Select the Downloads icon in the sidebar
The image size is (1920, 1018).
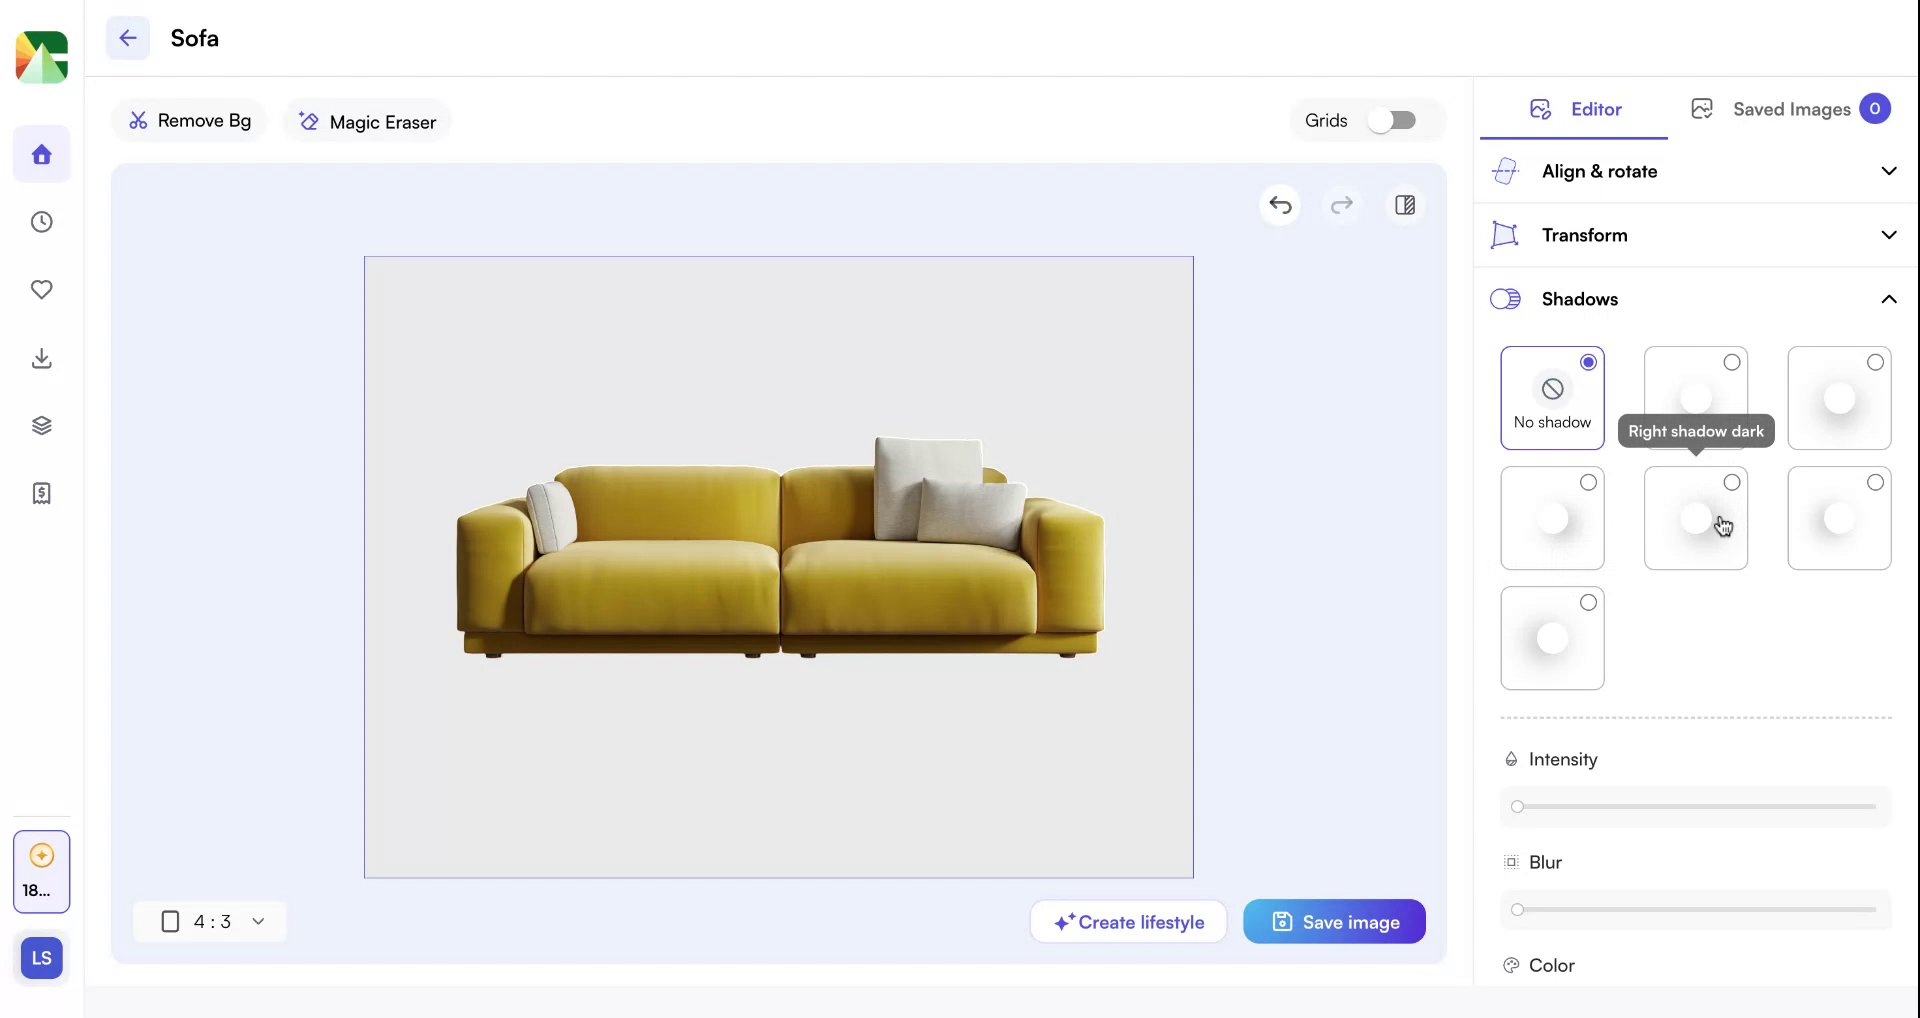point(41,358)
